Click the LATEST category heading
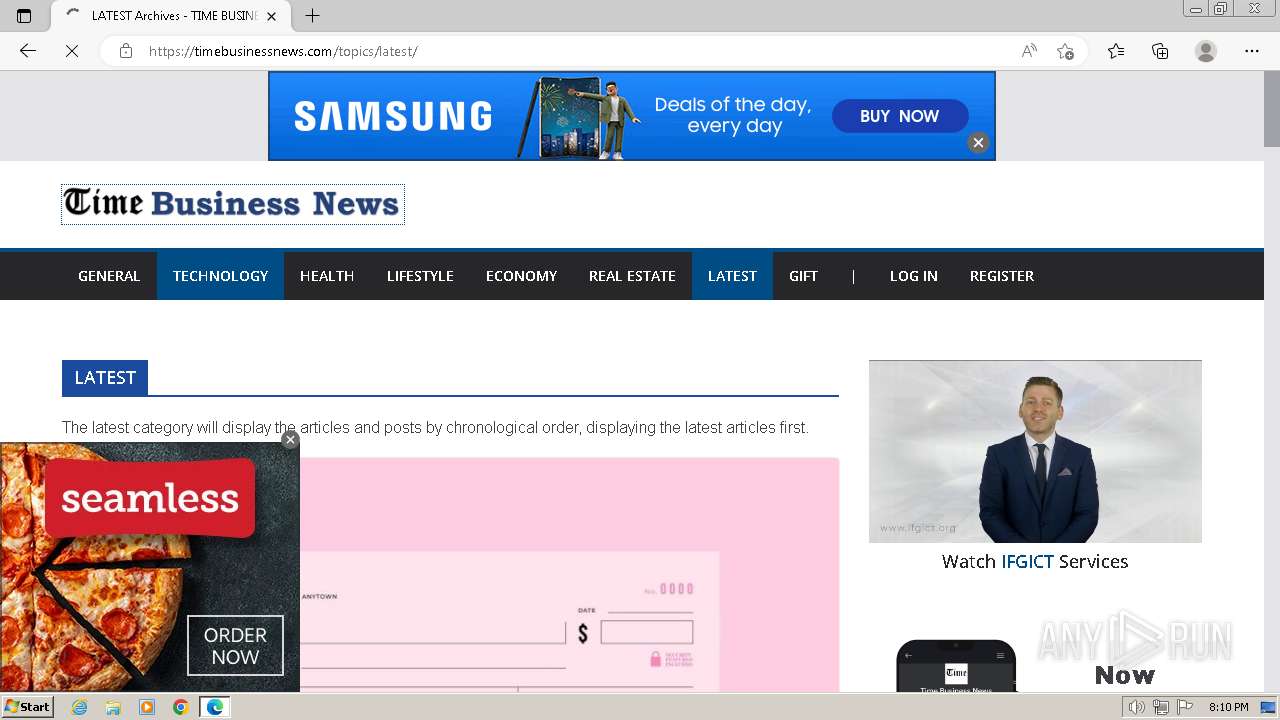 tap(105, 378)
